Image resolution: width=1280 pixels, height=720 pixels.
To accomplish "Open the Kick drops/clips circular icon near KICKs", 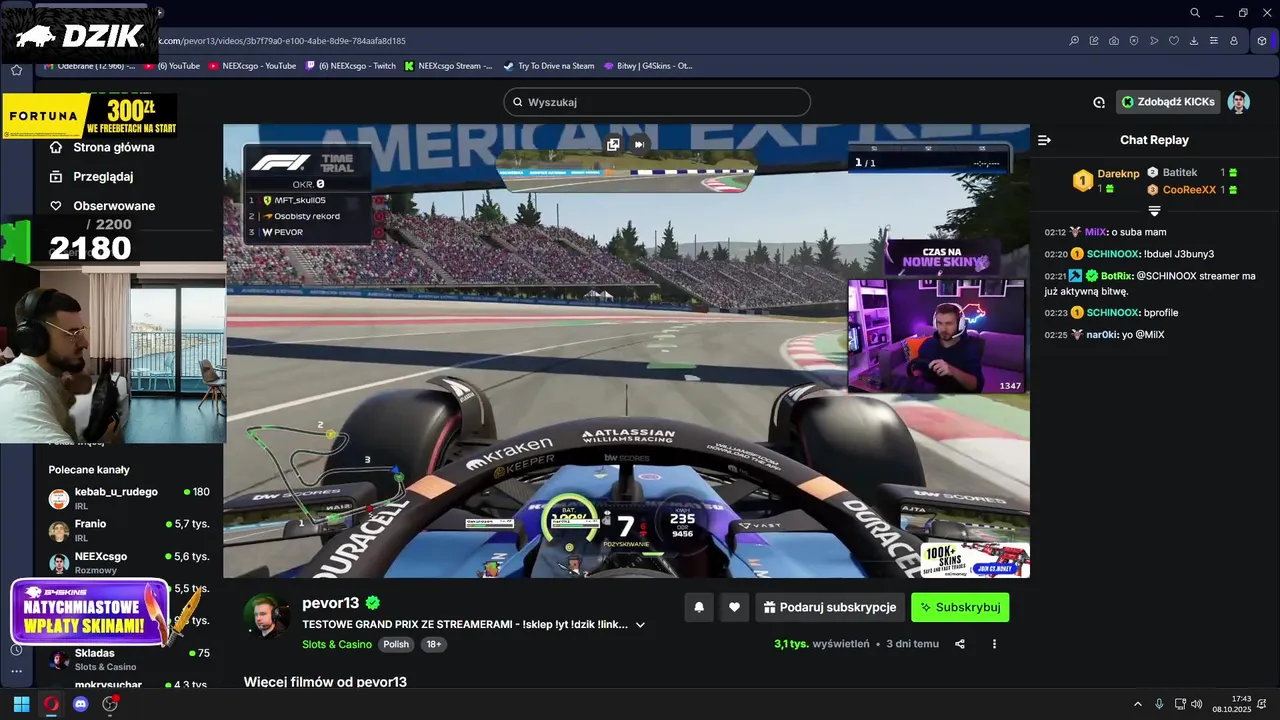I will (x=1099, y=102).
